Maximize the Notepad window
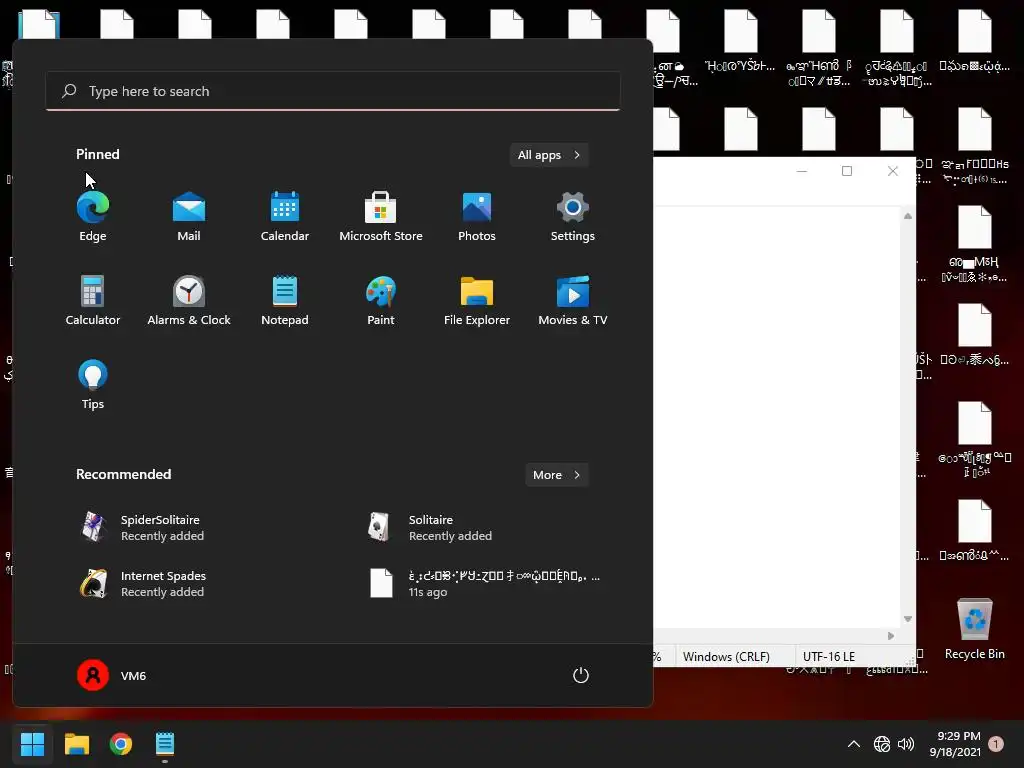The image size is (1024, 768). pos(847,171)
